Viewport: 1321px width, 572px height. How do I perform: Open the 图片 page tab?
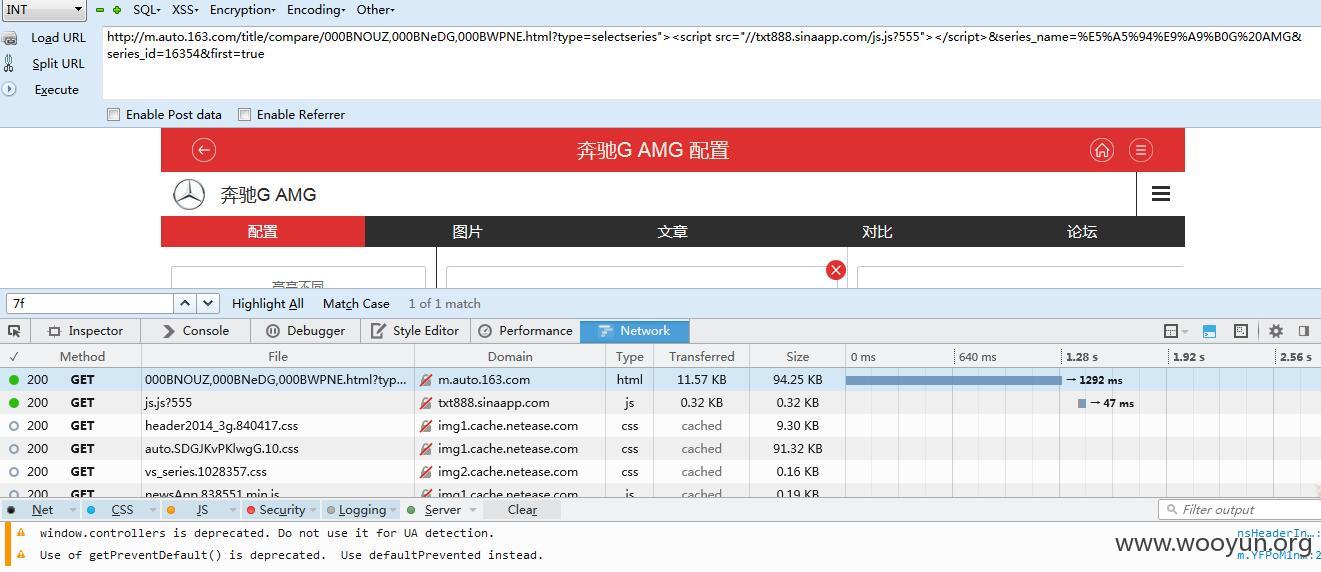coord(467,232)
